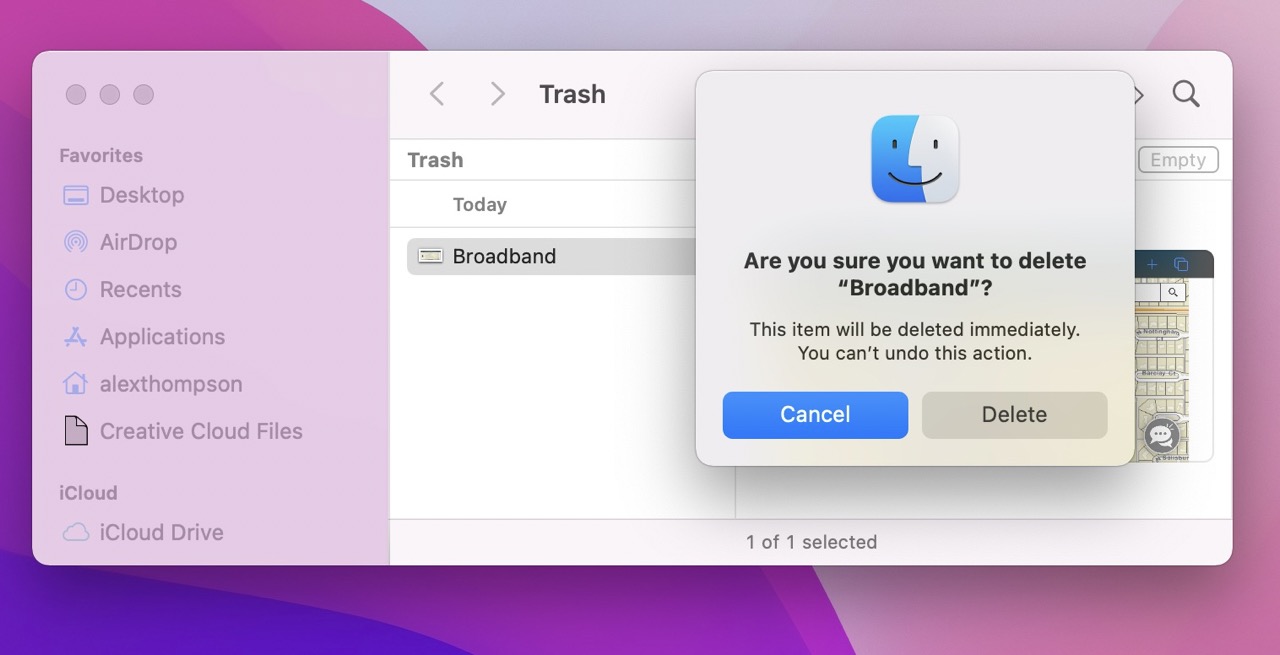Click the Recents clock icon
1280x655 pixels.
(76, 289)
